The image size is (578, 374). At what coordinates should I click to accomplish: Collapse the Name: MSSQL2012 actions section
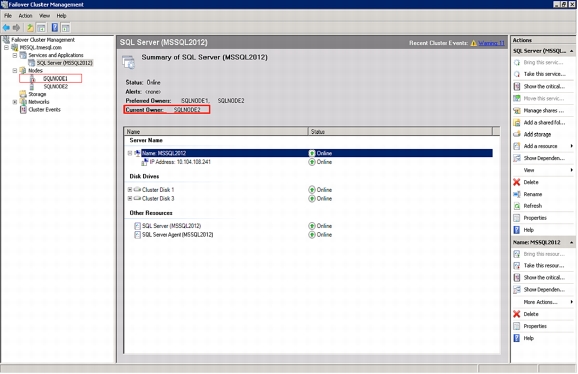click(571, 242)
